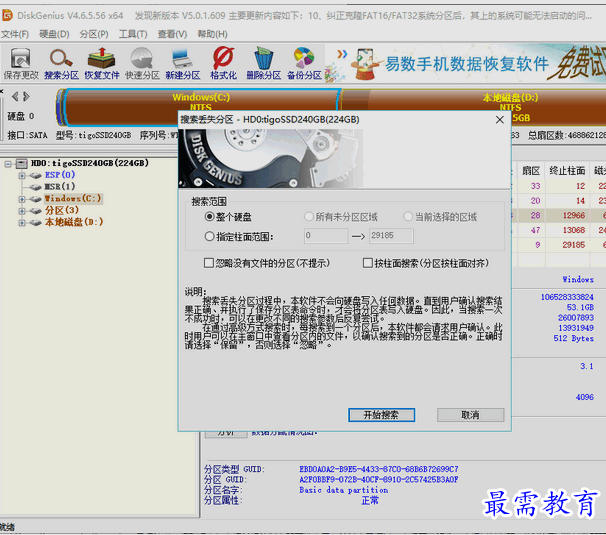Select the Windows(C:) bar in disk map
This screenshot has height=535, width=606.
tap(202, 107)
